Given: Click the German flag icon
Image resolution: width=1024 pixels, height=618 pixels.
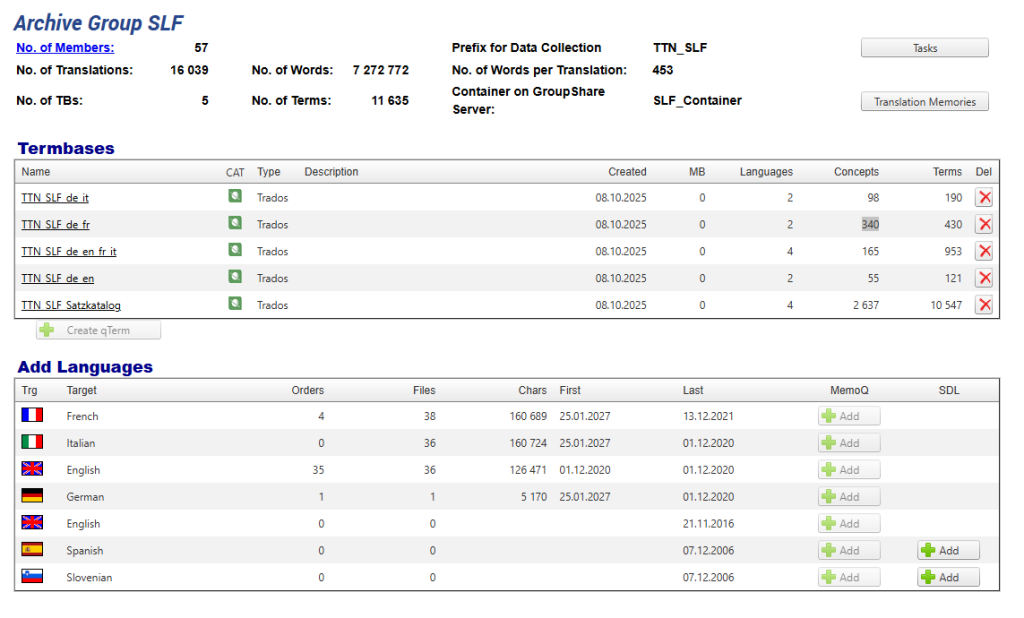Looking at the screenshot, I should pos(32,496).
